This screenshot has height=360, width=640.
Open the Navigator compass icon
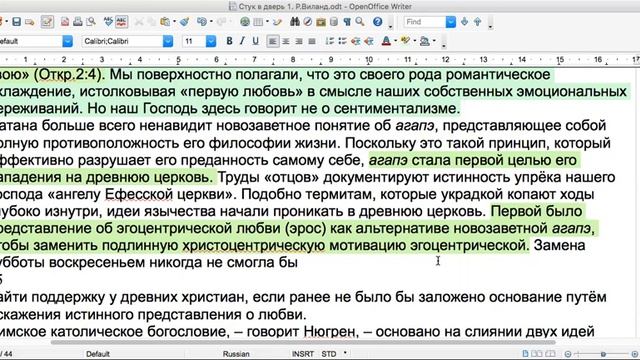308,22
